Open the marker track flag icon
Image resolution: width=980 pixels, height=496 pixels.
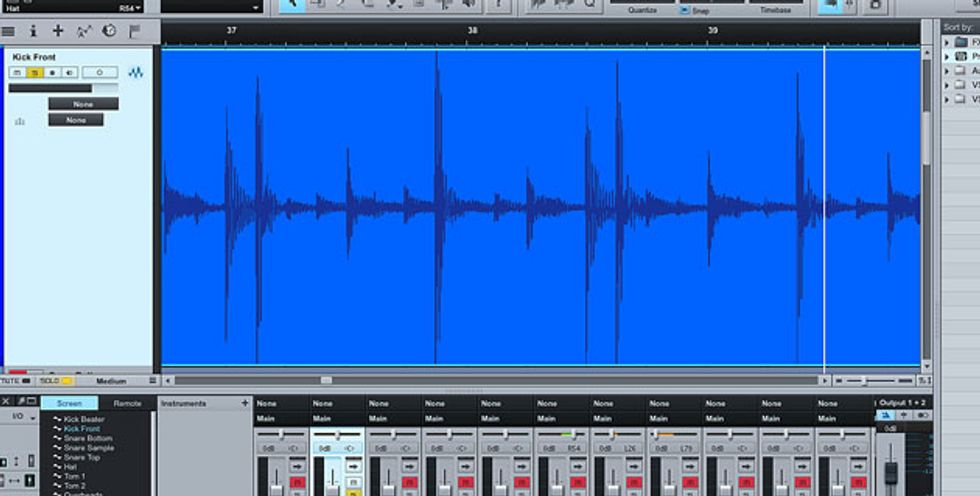(135, 31)
